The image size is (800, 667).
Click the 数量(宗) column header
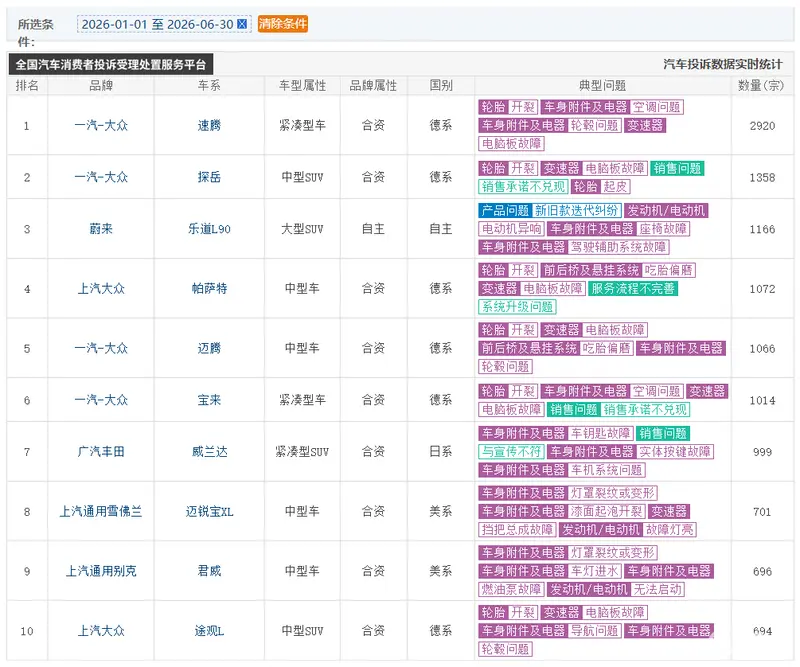761,85
